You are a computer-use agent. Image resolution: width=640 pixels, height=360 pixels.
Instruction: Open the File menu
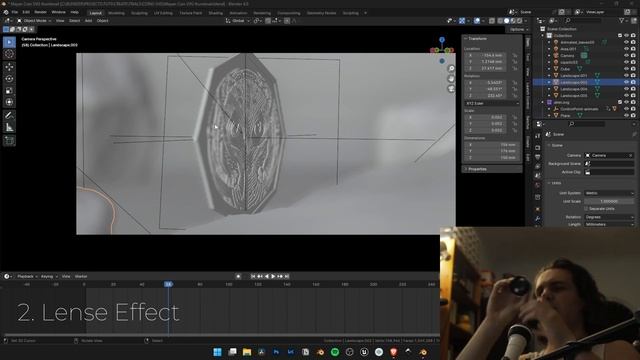coord(15,13)
